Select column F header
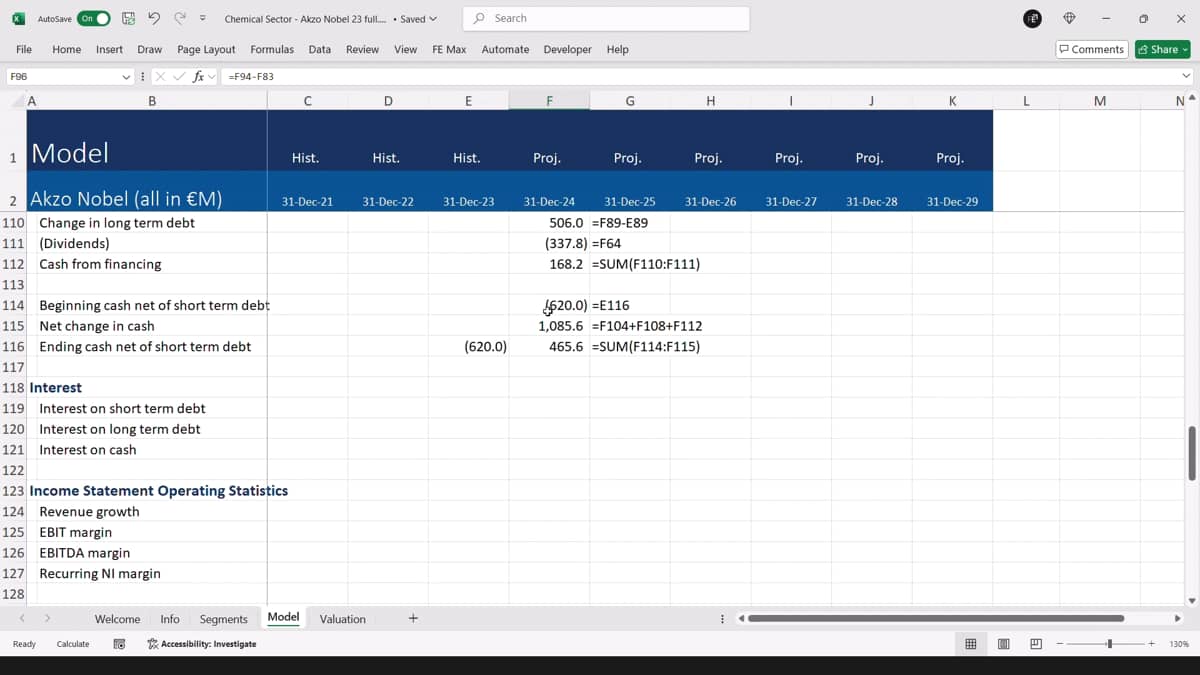 [x=549, y=101]
